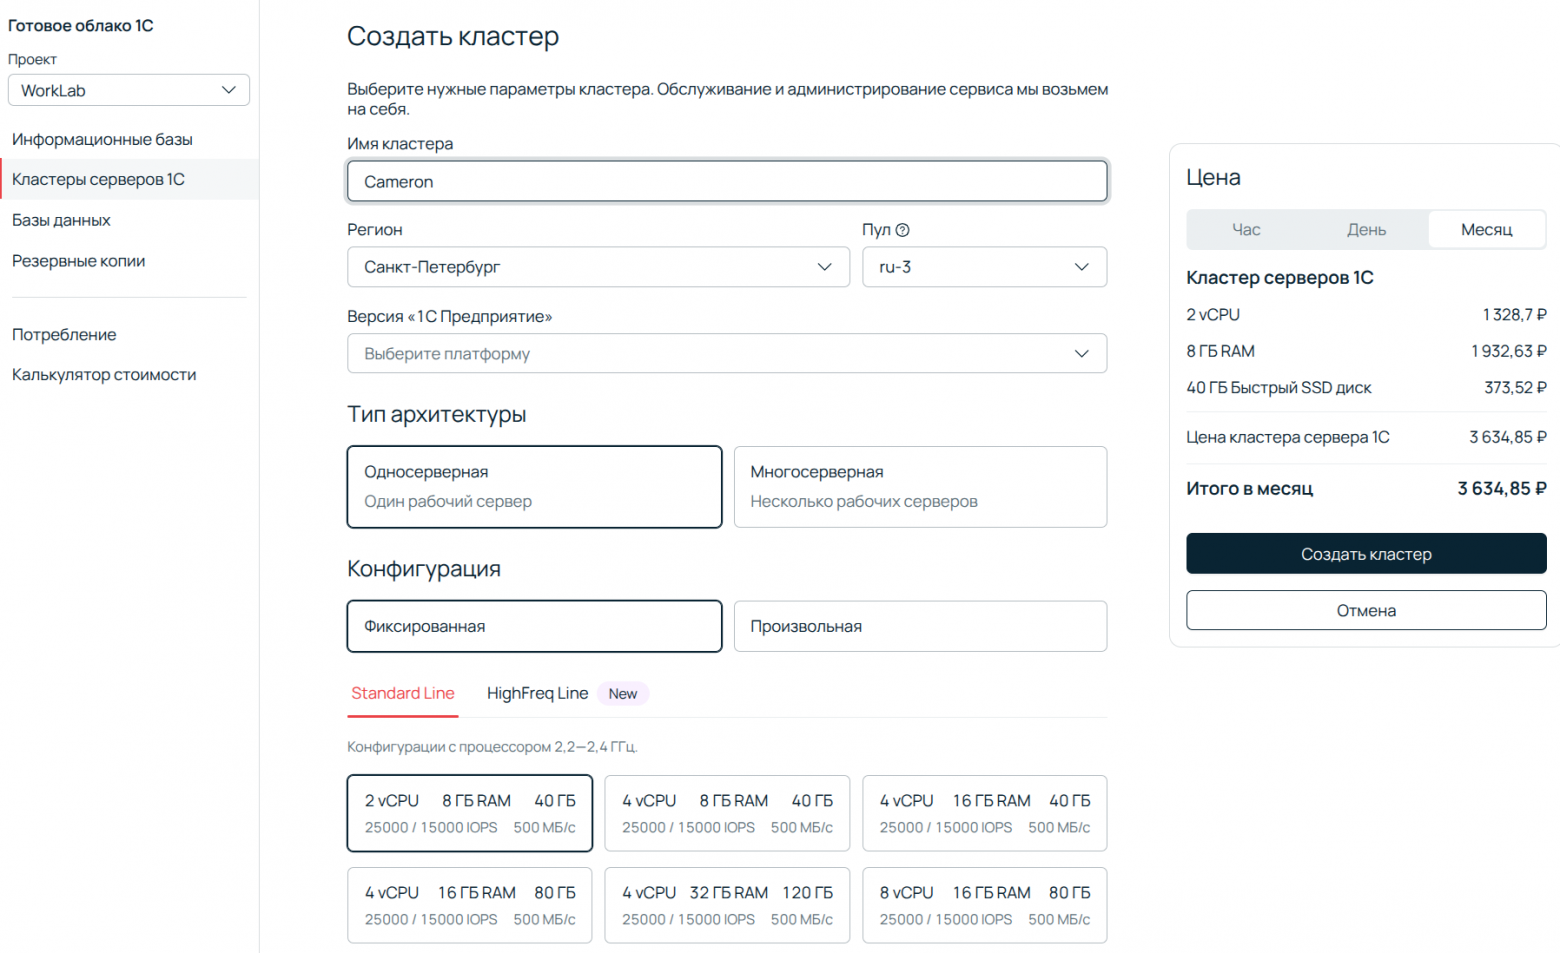This screenshot has height=953, width=1560.
Task: Select Многосерверная architecture type
Action: [x=920, y=487]
